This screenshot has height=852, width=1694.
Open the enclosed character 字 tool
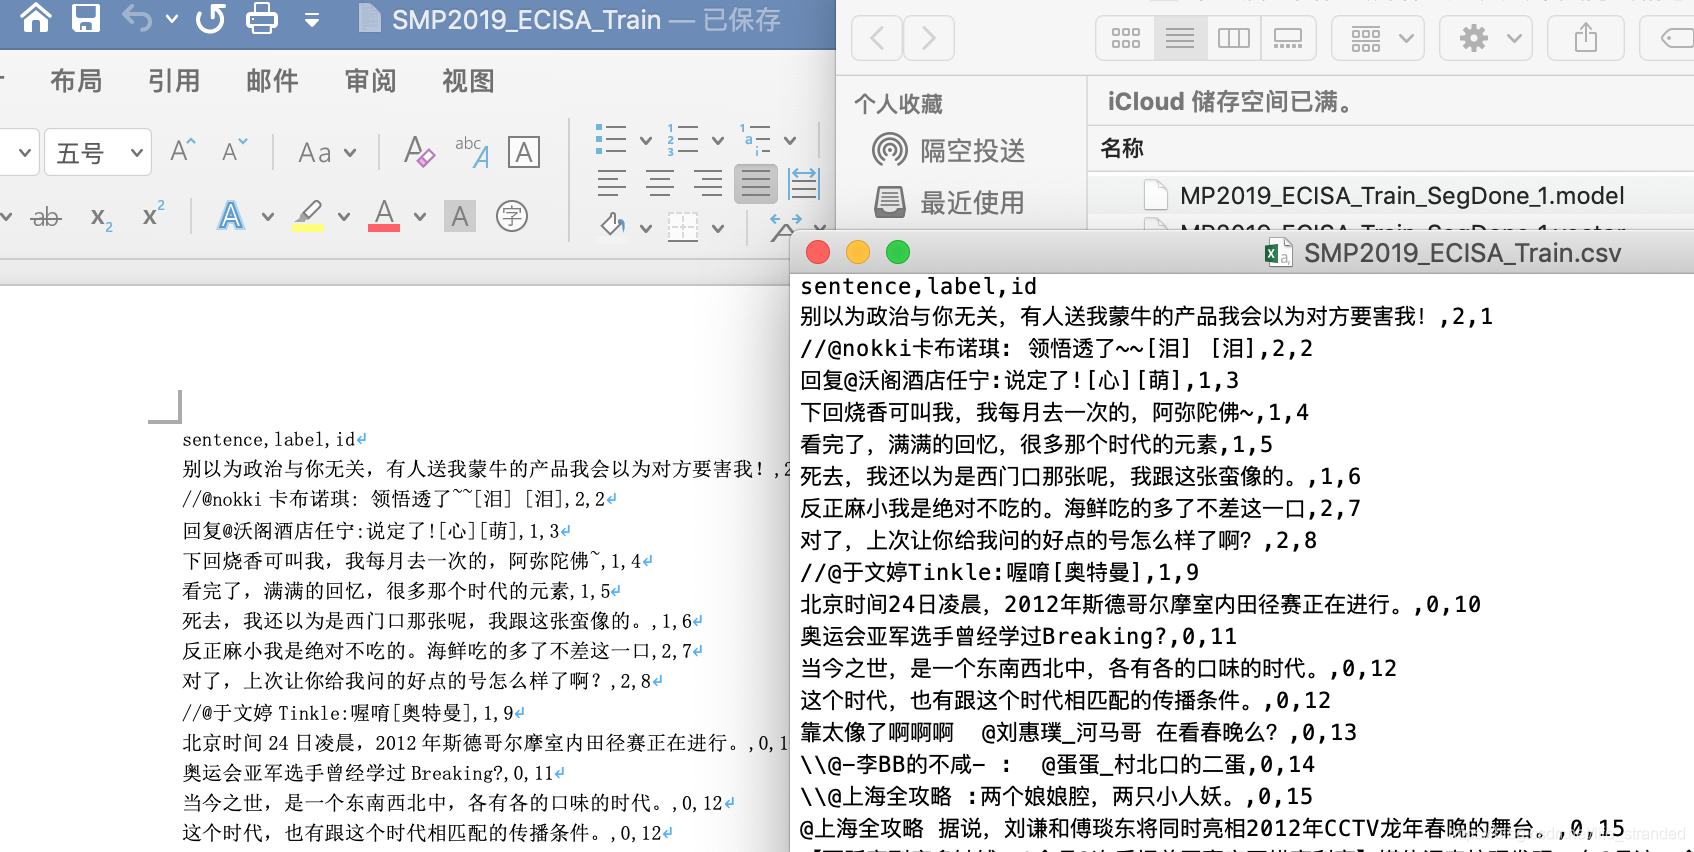(x=512, y=216)
